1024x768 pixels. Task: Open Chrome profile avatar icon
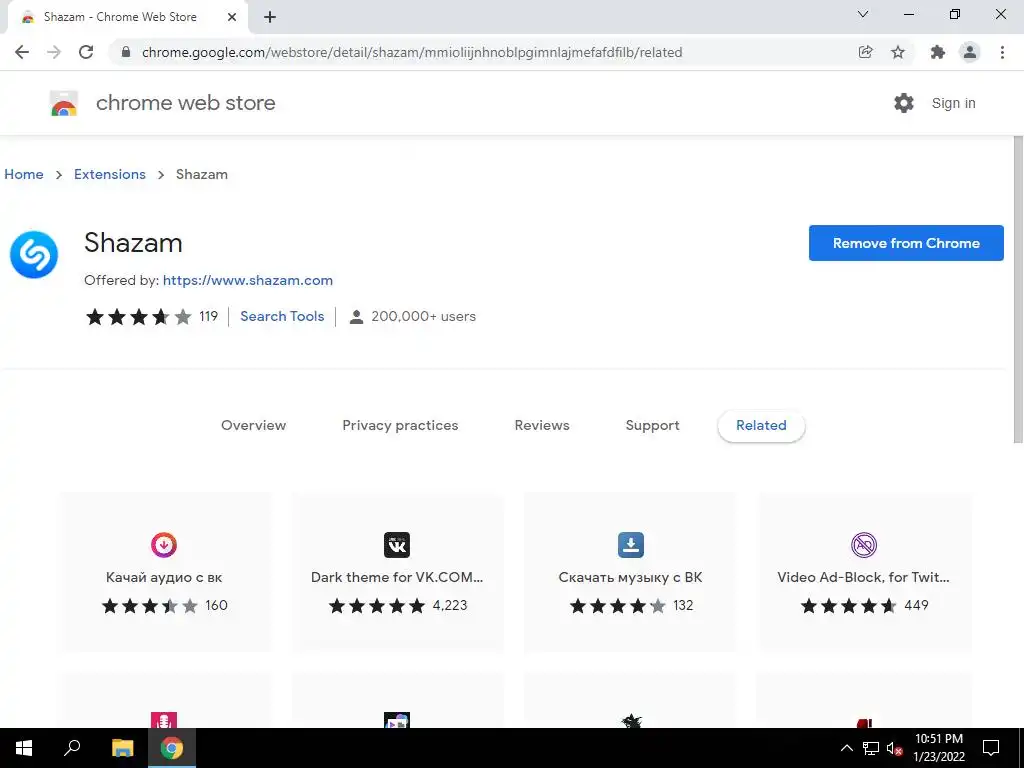pyautogui.click(x=970, y=52)
